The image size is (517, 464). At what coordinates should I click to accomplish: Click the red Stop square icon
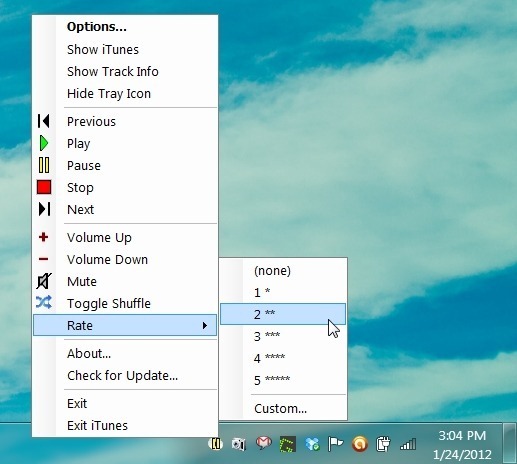coord(44,187)
